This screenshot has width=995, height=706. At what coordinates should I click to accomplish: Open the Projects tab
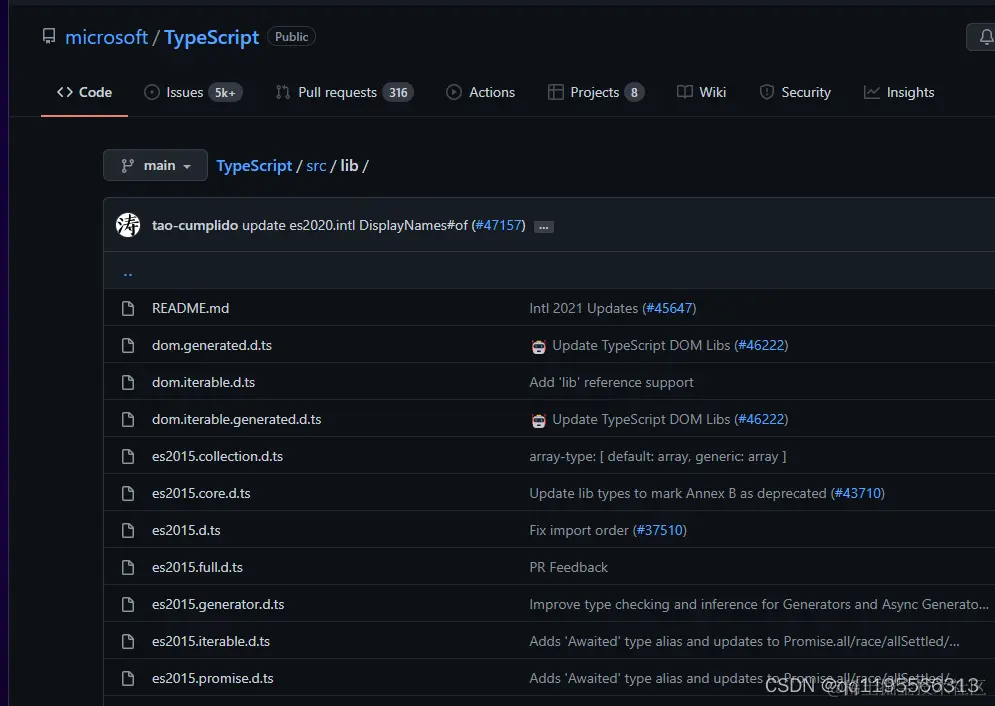tap(596, 92)
